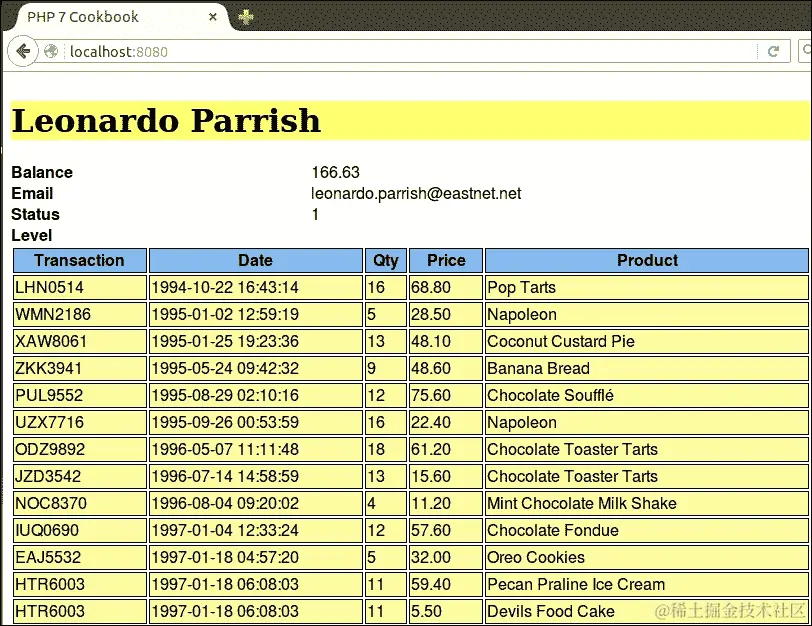Select transaction cell XAW8061
This screenshot has width=812, height=626.
click(80, 341)
